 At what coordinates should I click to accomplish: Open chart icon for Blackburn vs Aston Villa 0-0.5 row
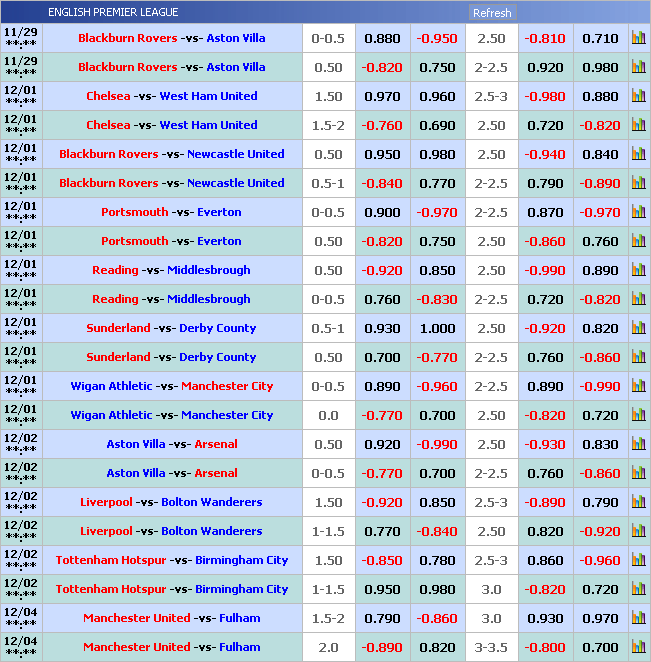(x=638, y=39)
